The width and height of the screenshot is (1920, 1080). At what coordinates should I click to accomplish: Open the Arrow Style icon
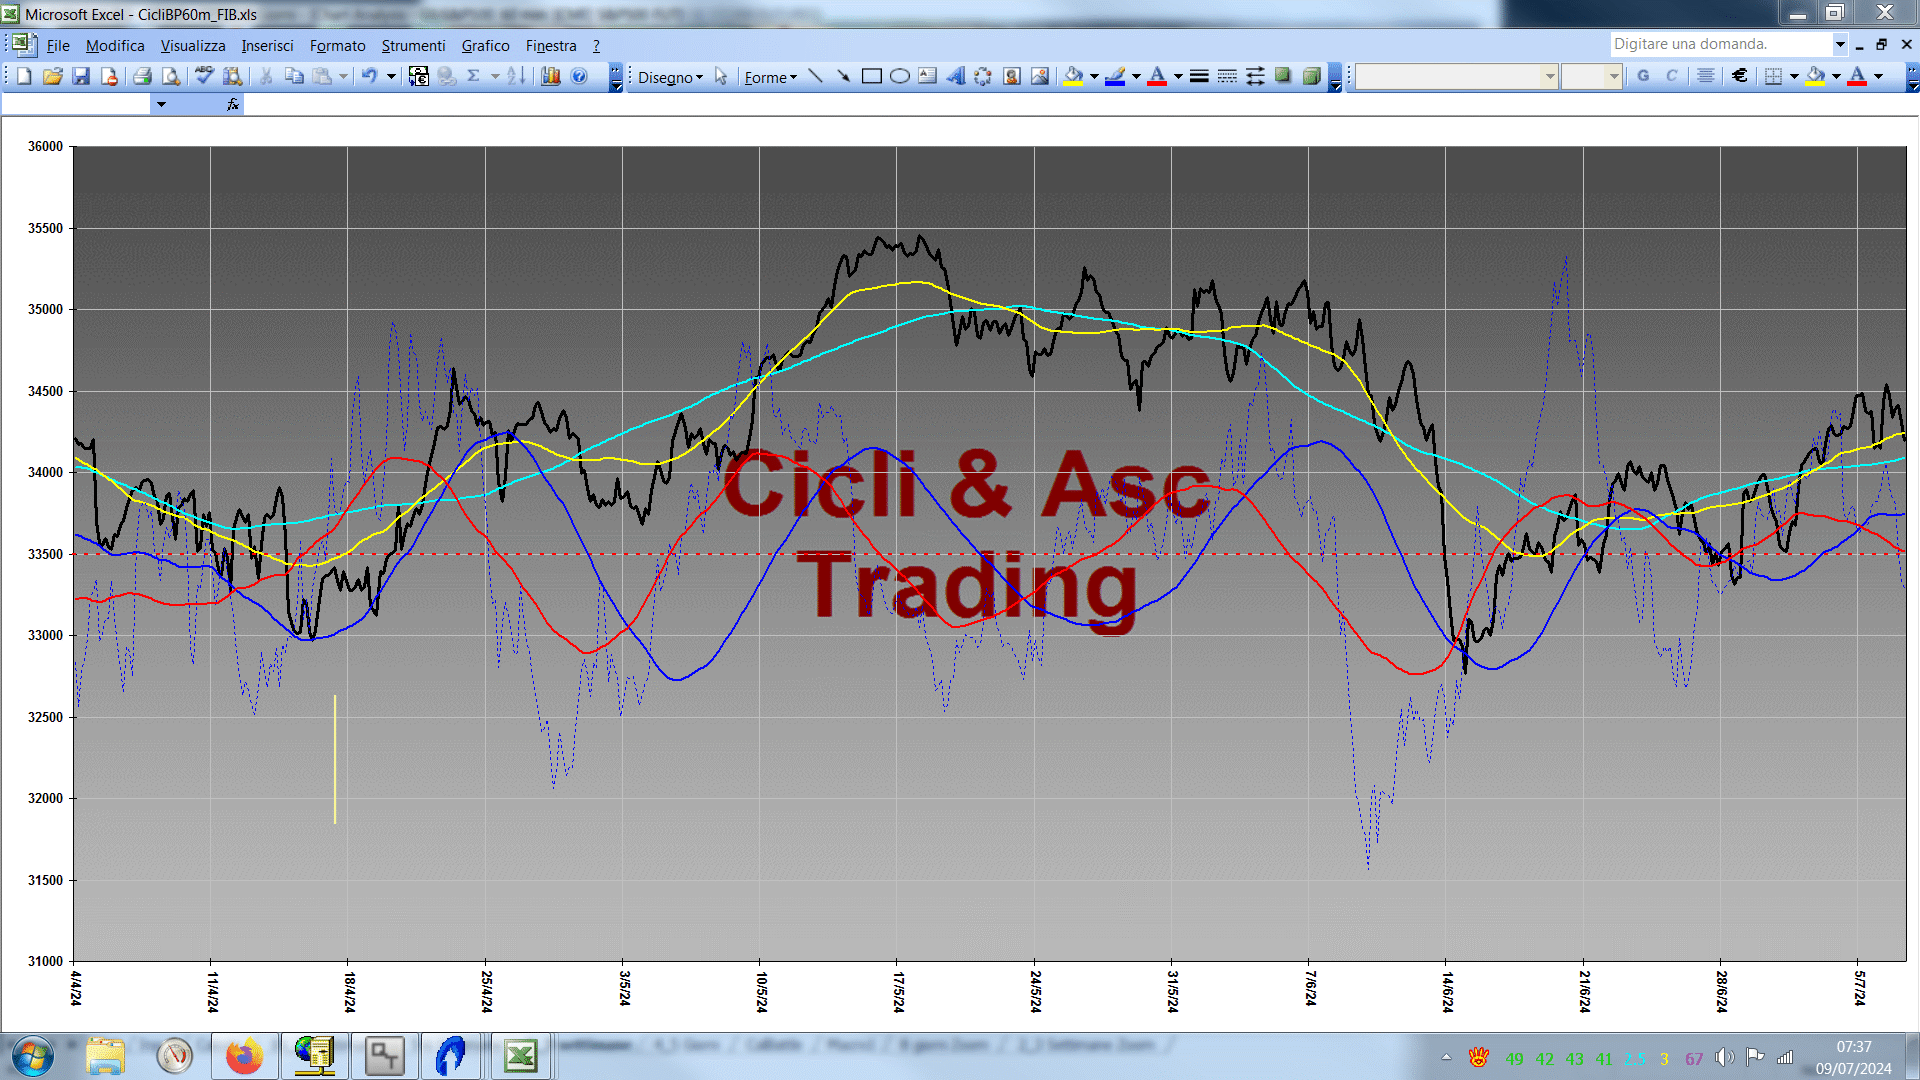coord(1255,76)
